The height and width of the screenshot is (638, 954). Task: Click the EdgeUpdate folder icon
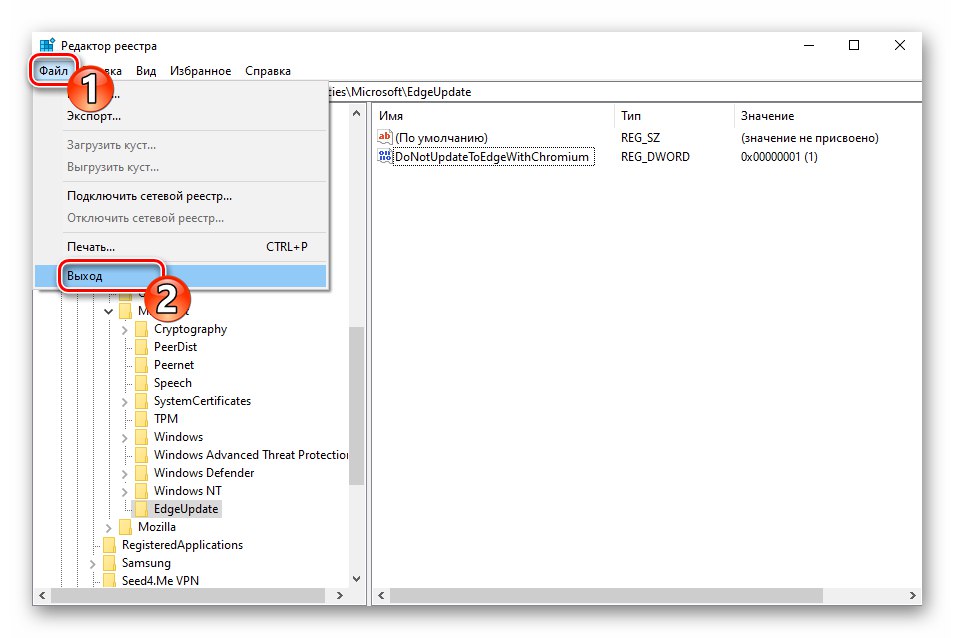pyautogui.click(x=141, y=508)
